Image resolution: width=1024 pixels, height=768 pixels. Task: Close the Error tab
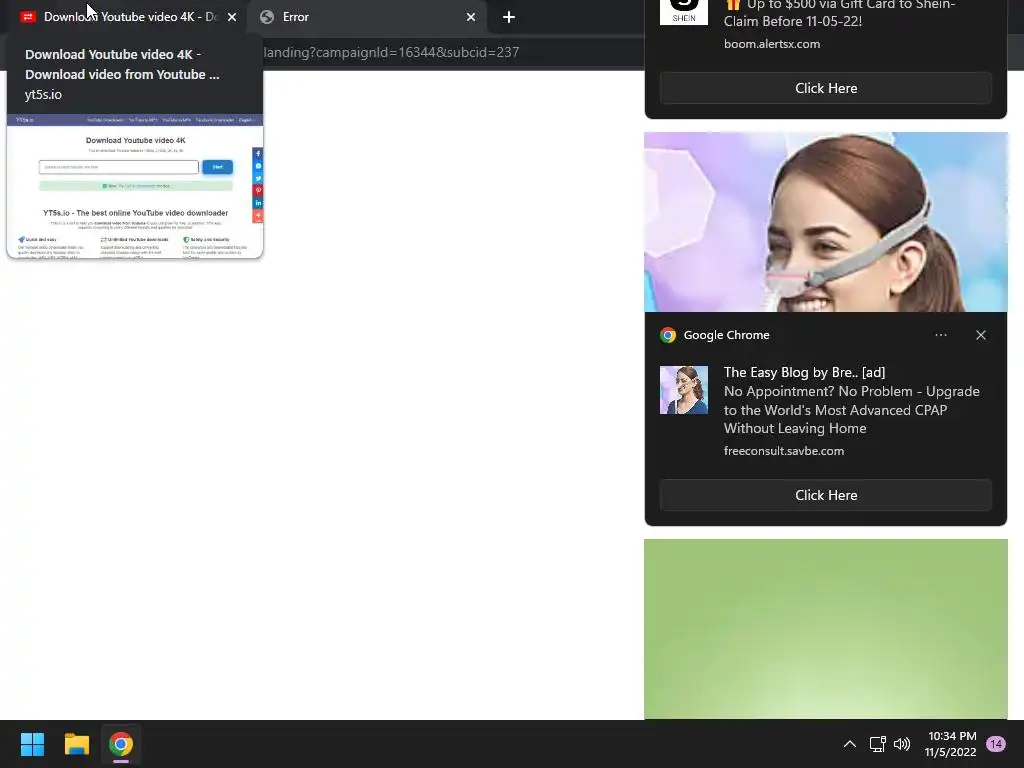click(471, 17)
